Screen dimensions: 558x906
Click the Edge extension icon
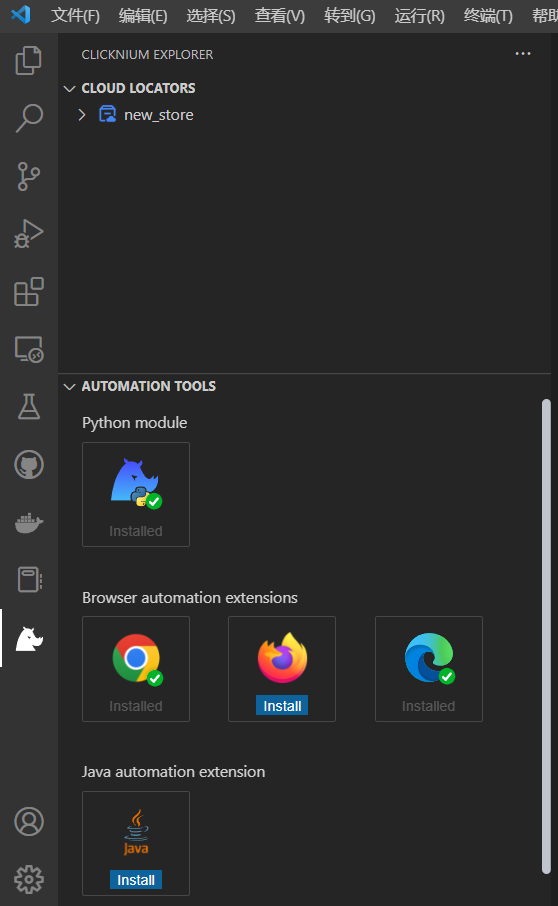(429, 658)
